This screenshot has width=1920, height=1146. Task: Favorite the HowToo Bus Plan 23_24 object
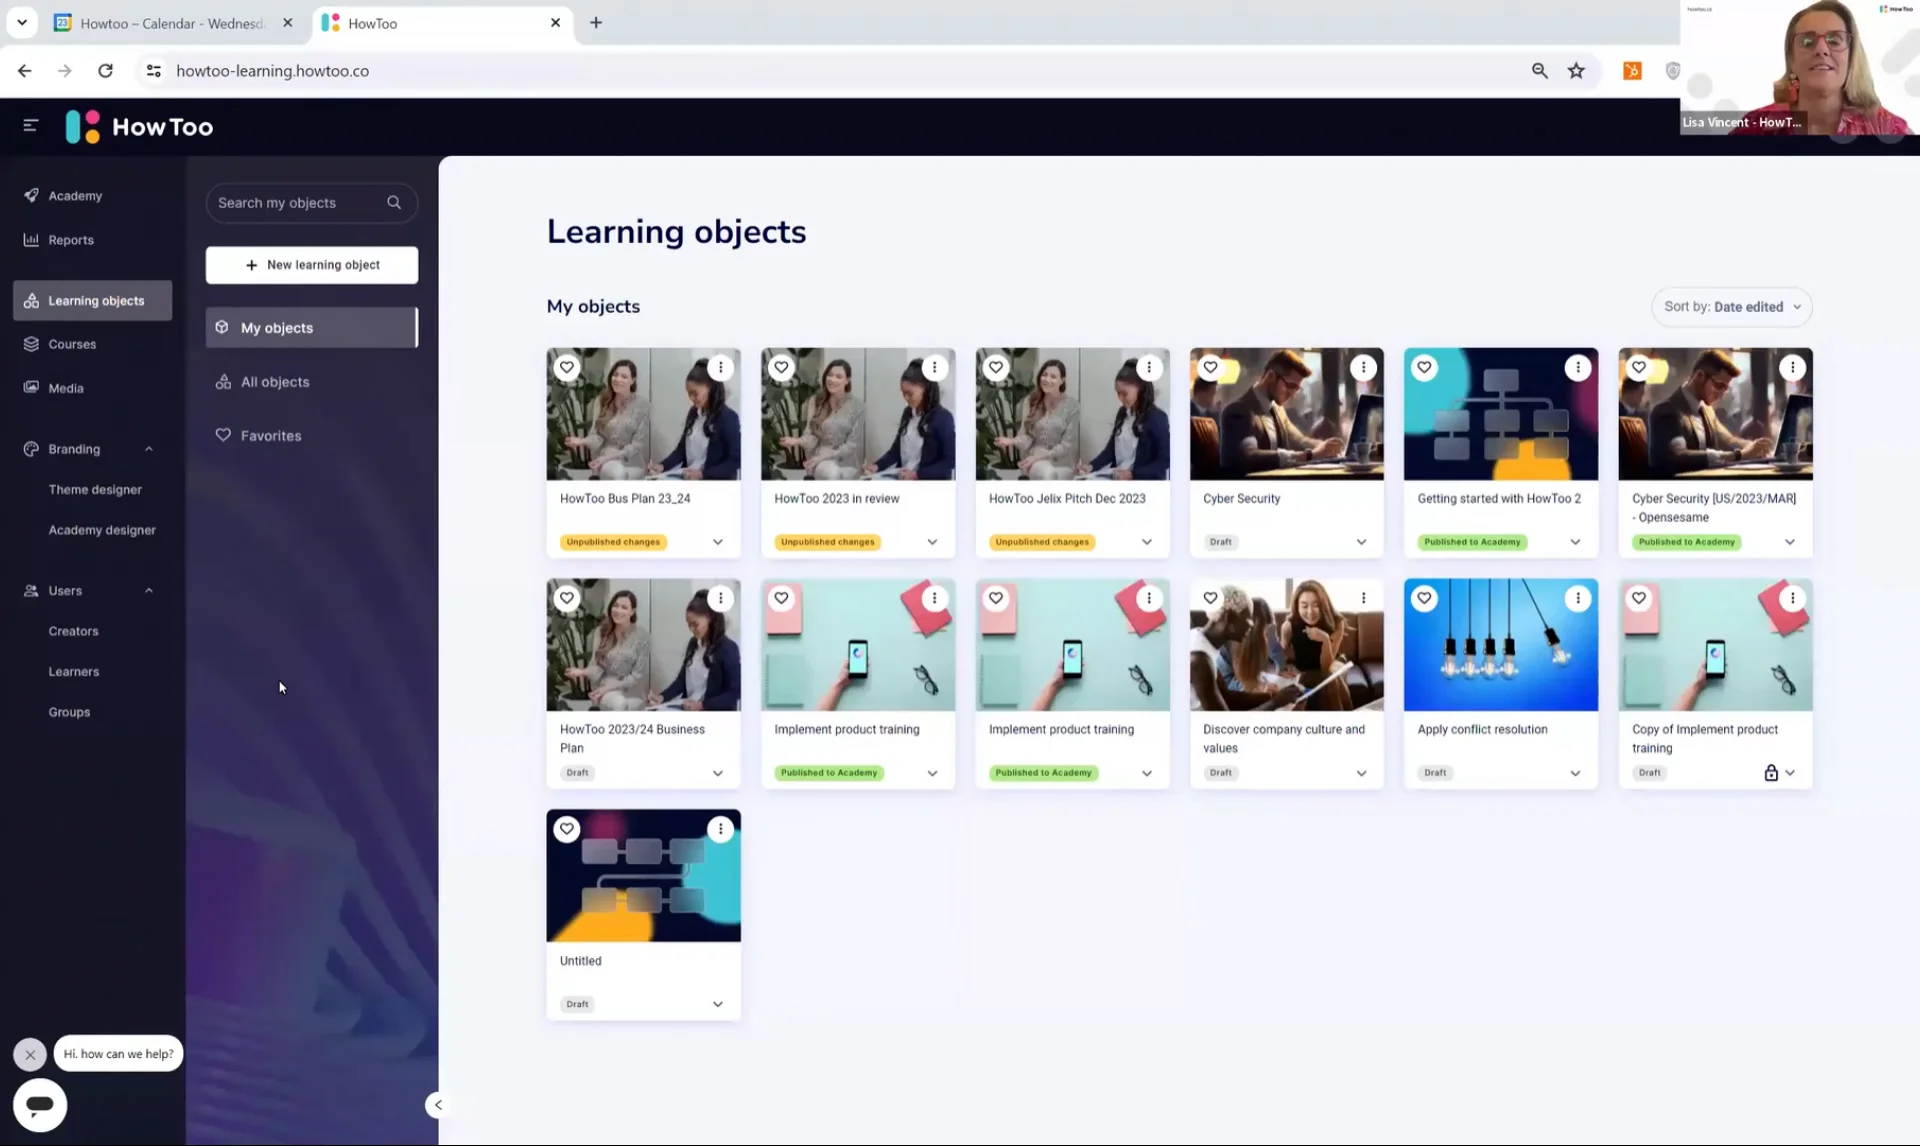[566, 367]
